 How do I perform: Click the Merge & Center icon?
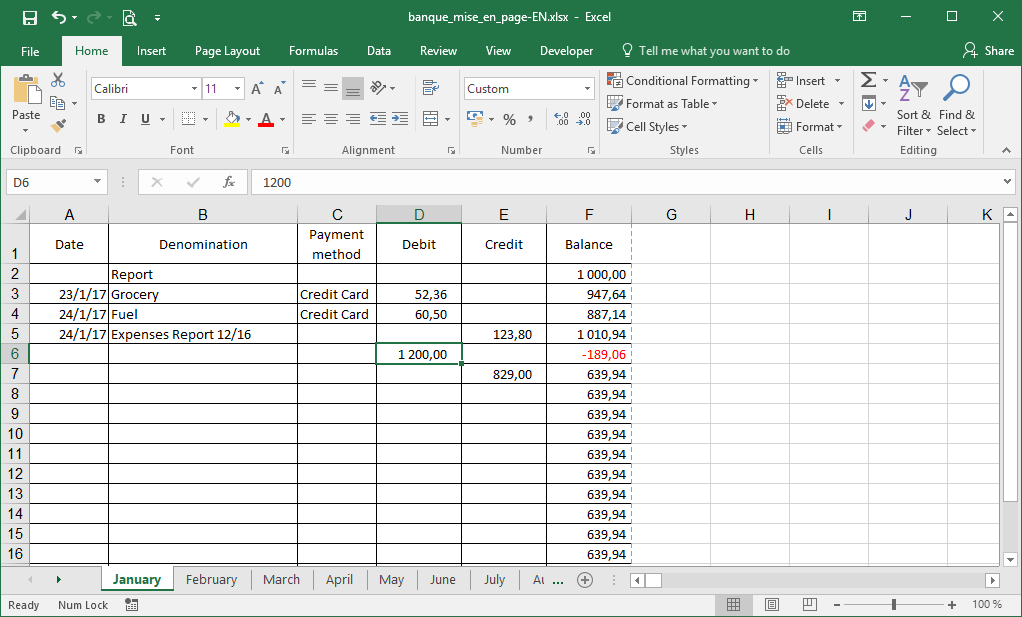click(431, 119)
